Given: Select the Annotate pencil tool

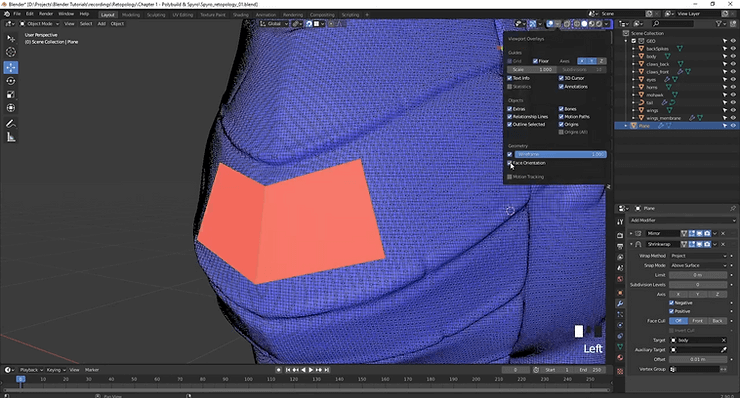Looking at the screenshot, I should [x=11, y=123].
